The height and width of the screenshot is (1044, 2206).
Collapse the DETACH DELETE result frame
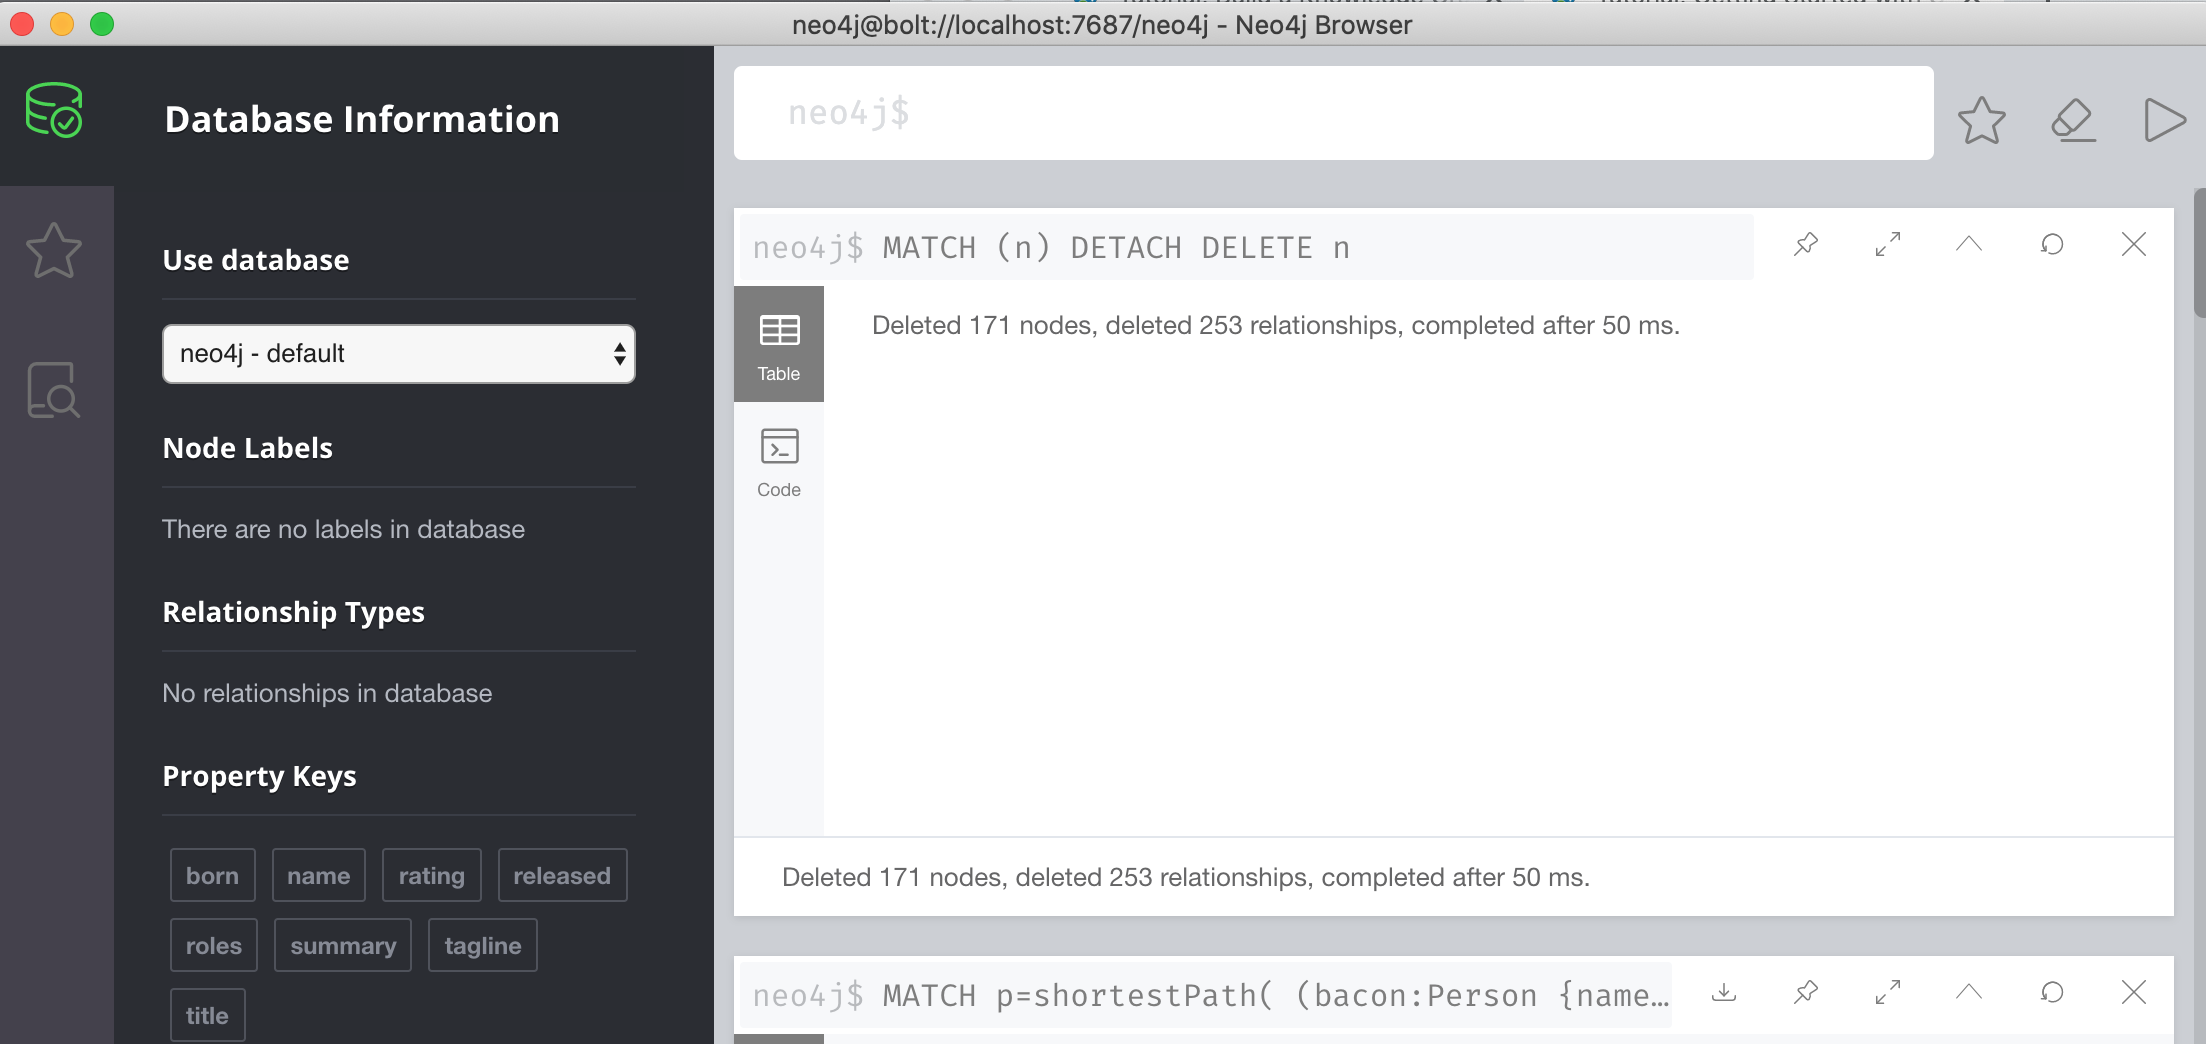[x=1969, y=245]
